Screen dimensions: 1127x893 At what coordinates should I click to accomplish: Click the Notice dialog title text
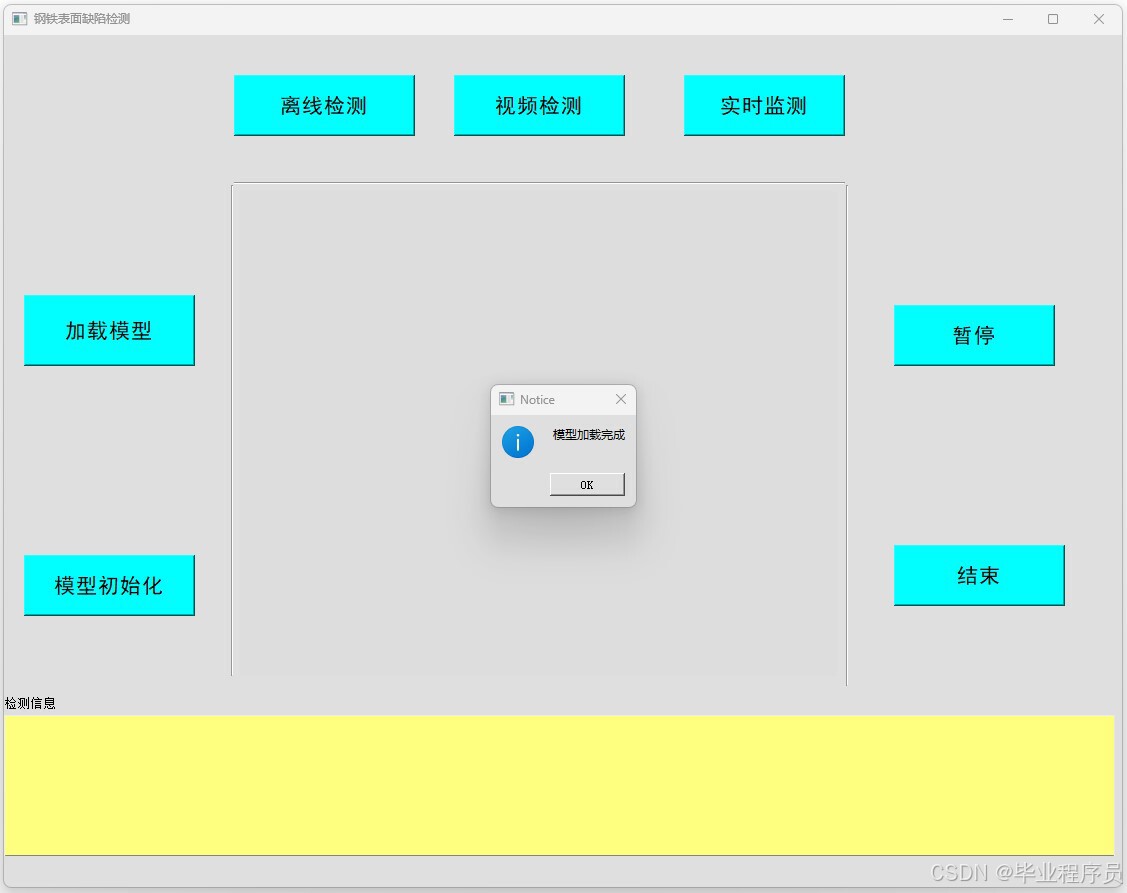click(x=537, y=400)
